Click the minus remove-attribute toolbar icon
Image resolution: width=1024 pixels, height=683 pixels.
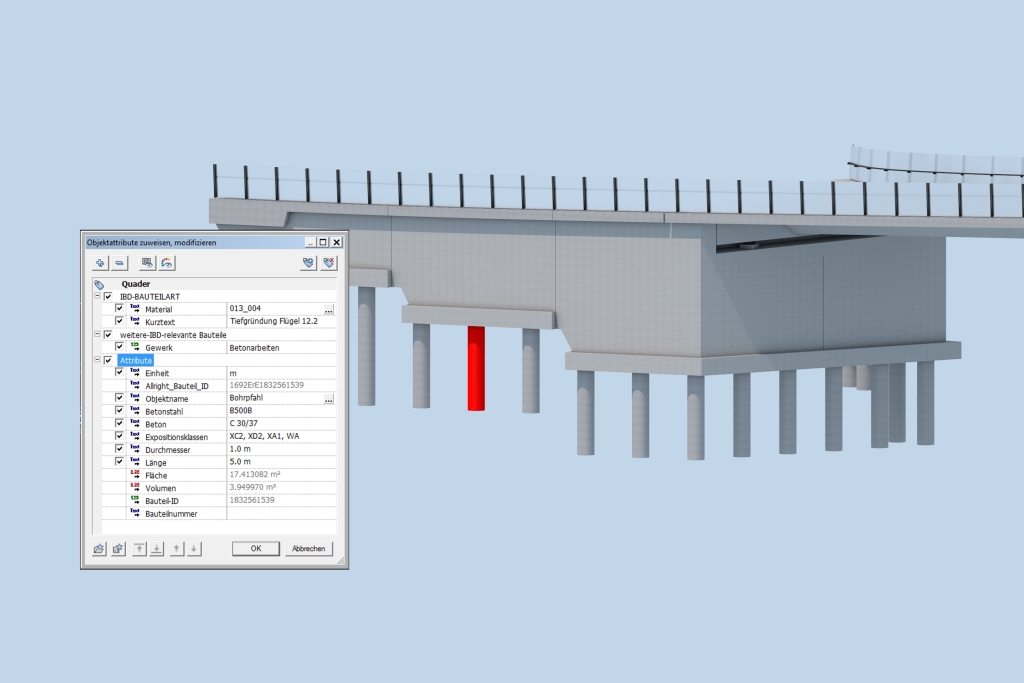(119, 263)
